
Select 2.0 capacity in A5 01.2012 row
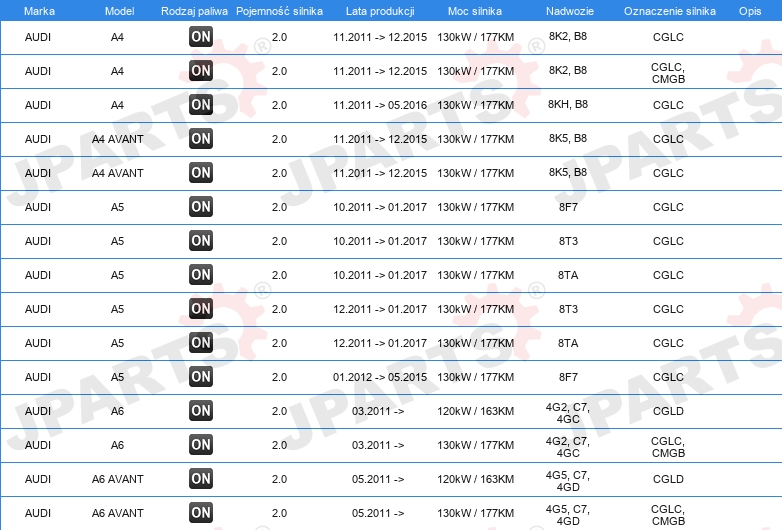[279, 377]
